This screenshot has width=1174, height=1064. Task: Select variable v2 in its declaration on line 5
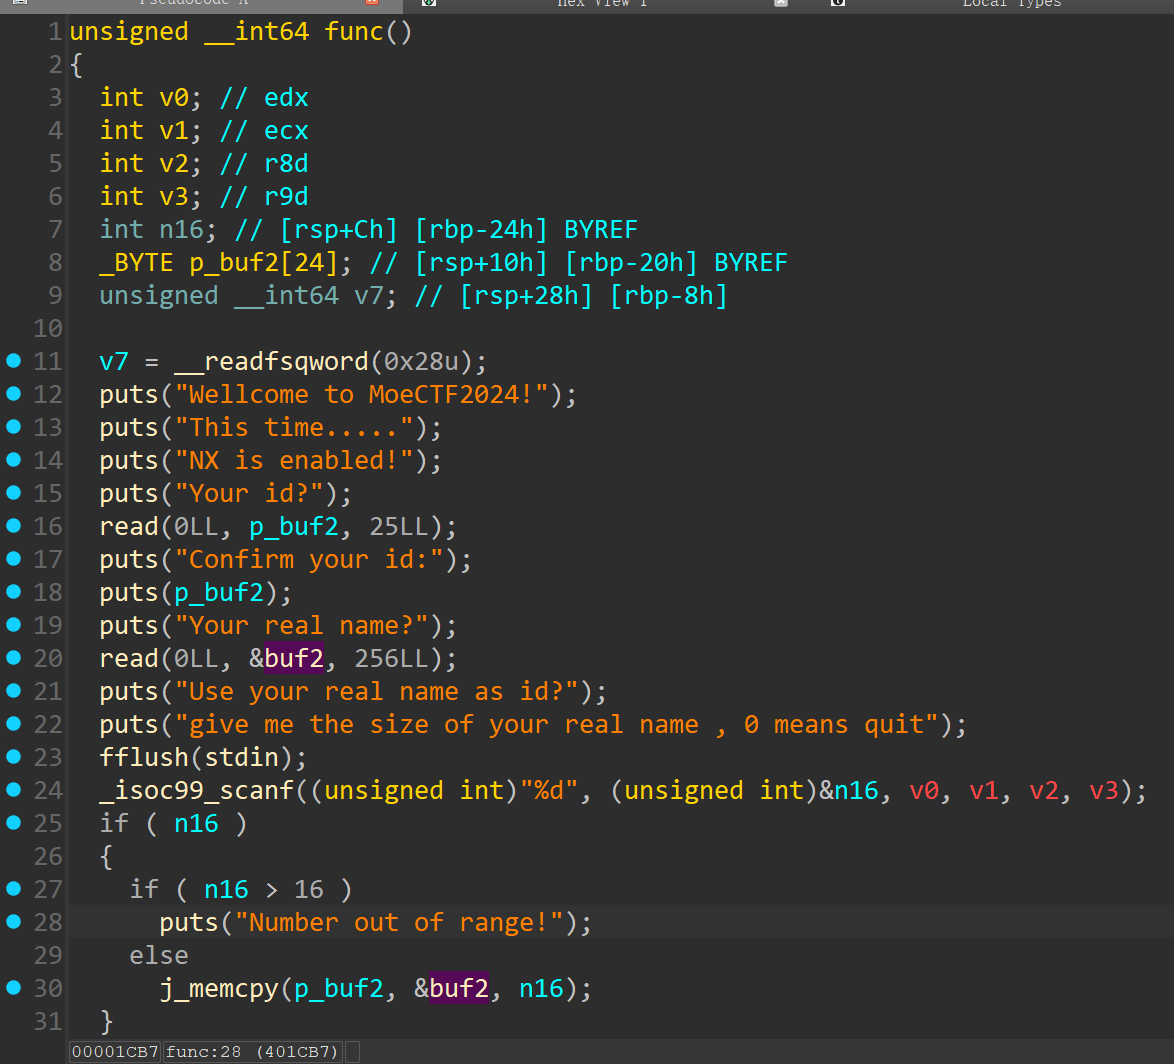click(174, 163)
